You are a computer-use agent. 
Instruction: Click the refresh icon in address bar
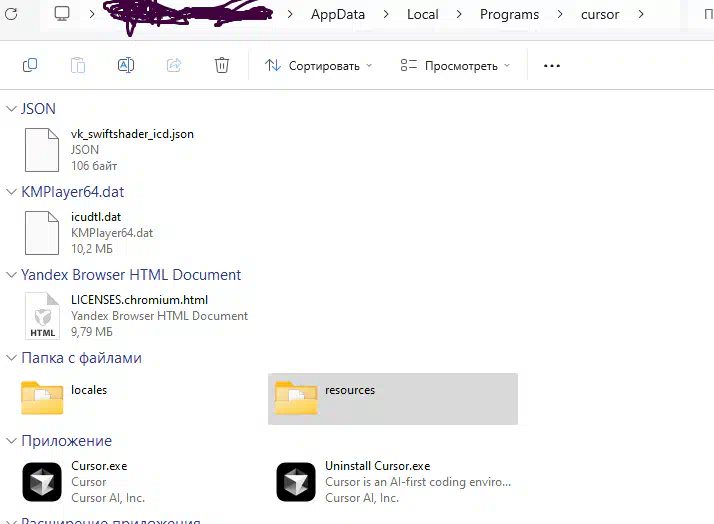pyautogui.click(x=11, y=14)
